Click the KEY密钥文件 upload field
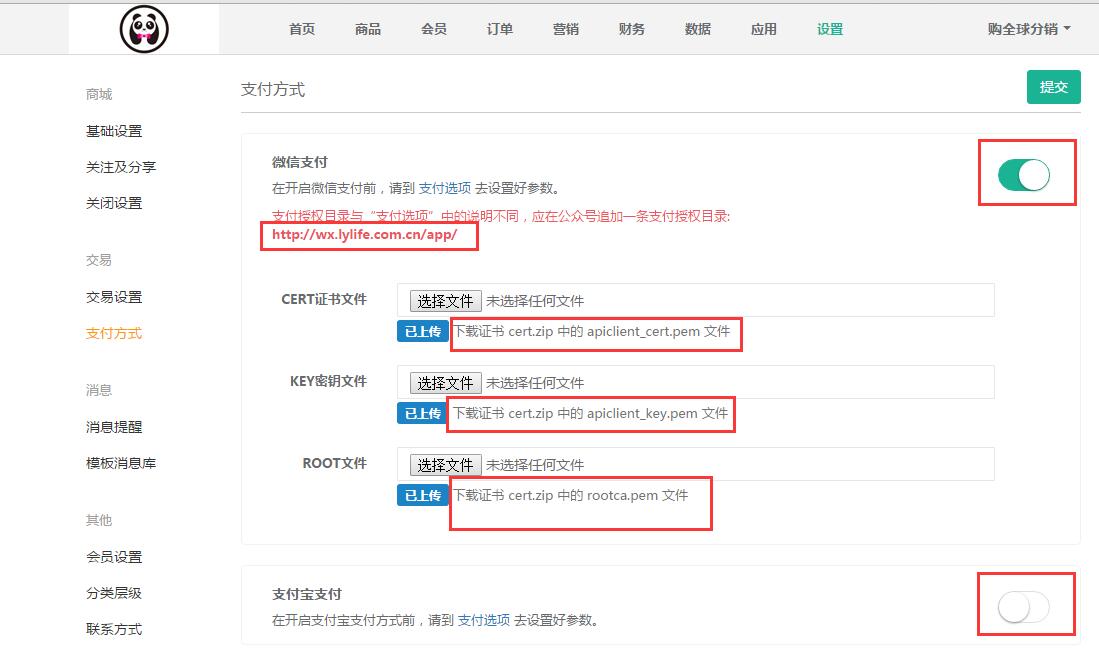This screenshot has height=653, width=1099. tap(695, 383)
